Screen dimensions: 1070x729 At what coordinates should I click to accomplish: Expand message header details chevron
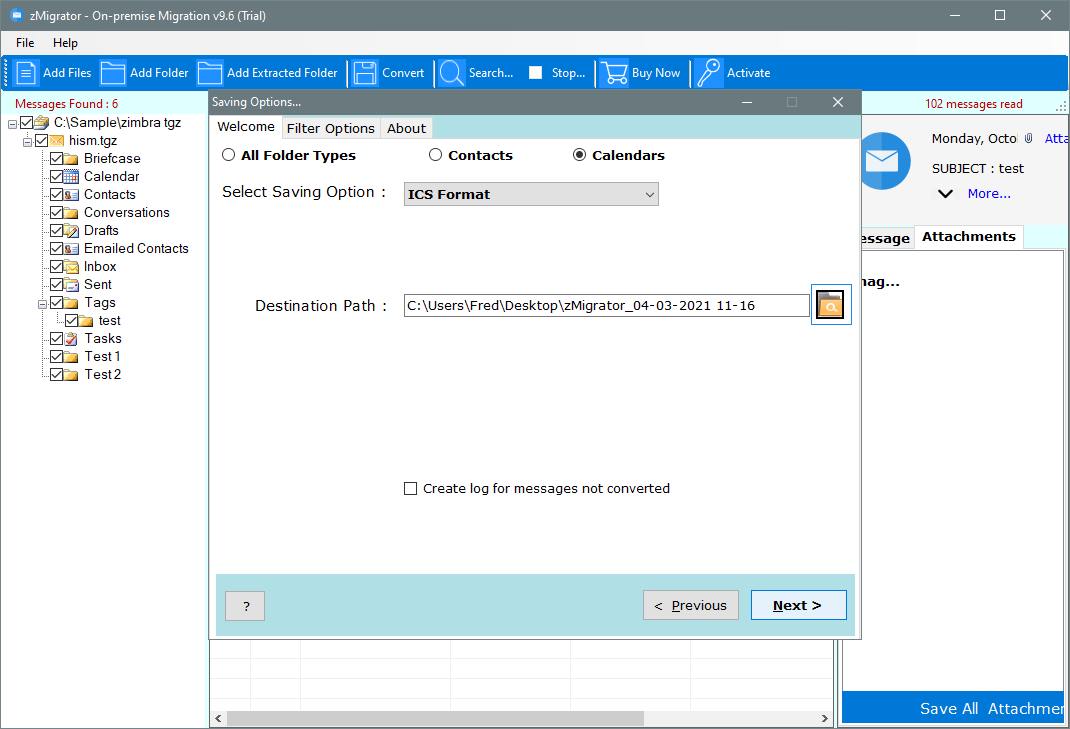coord(945,194)
